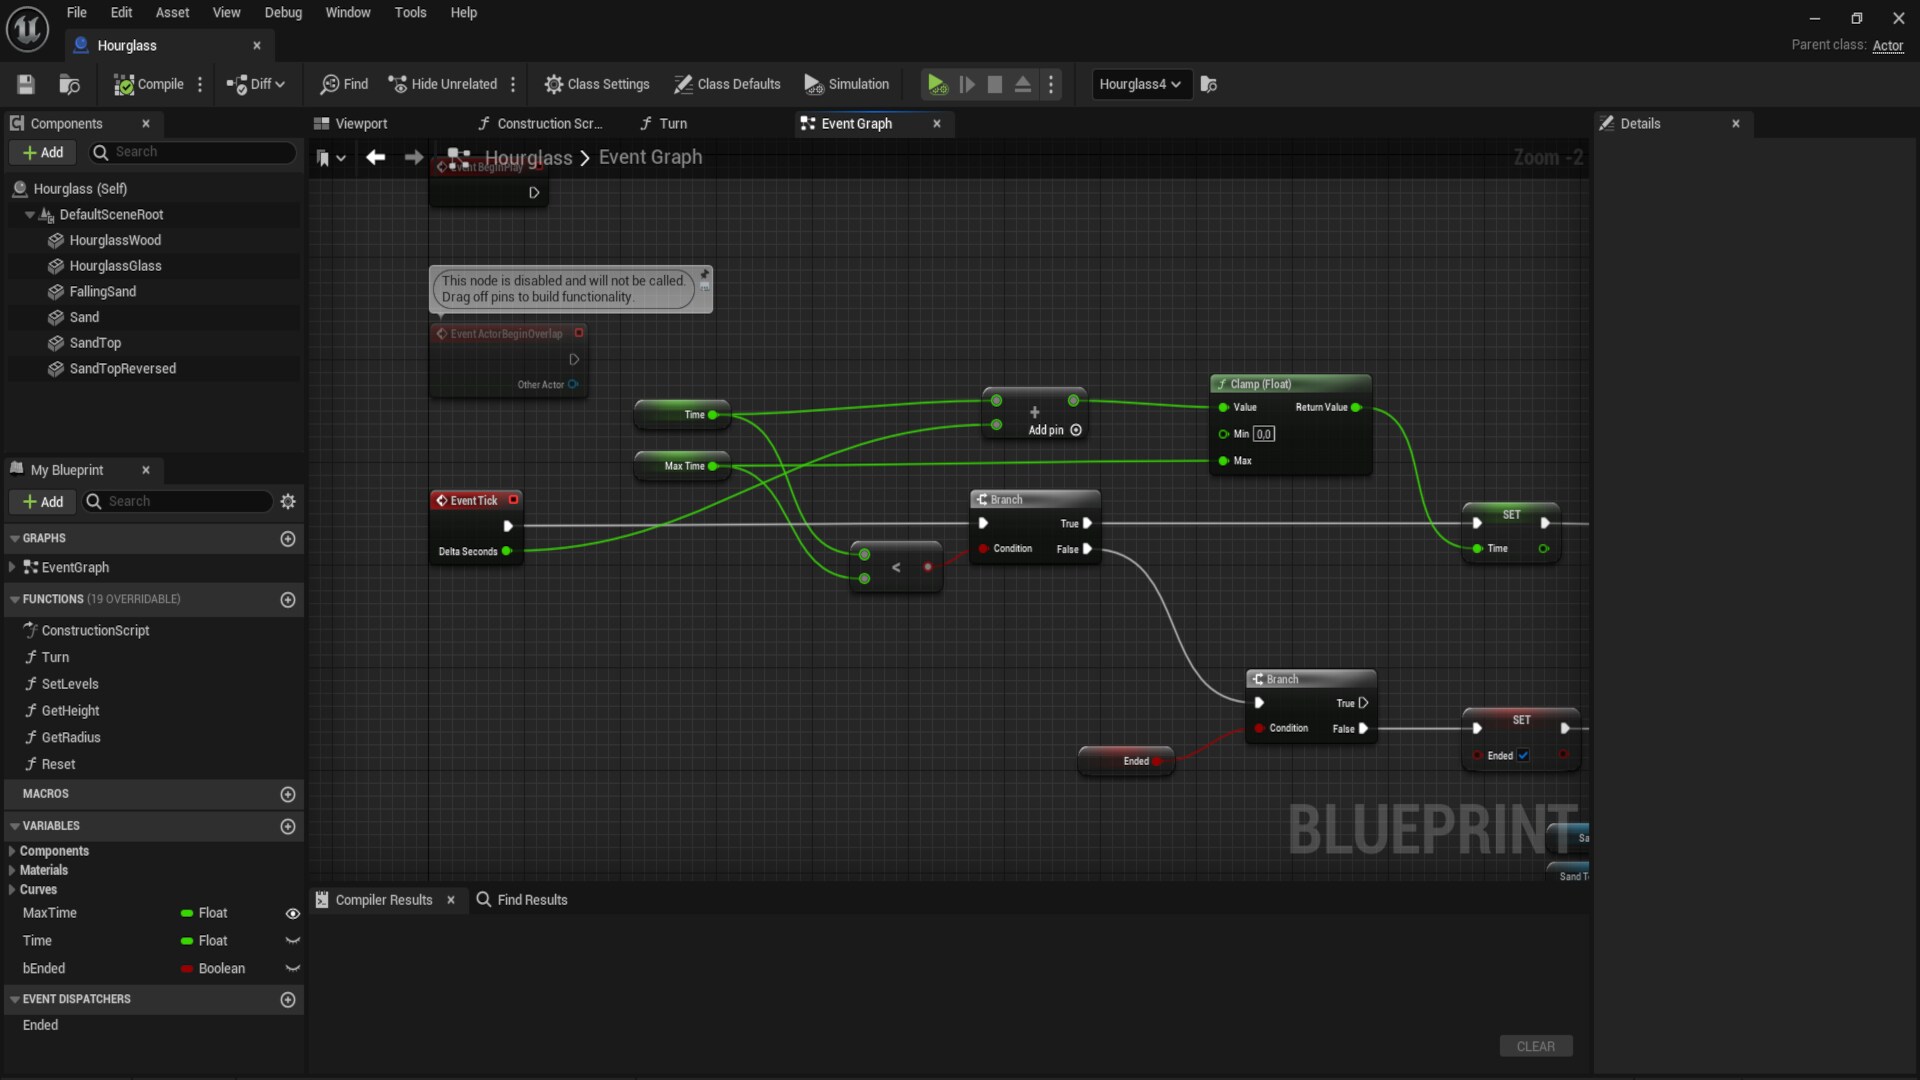Collapse the DefaultSceneRoot component tree
1920x1080 pixels.
click(29, 214)
